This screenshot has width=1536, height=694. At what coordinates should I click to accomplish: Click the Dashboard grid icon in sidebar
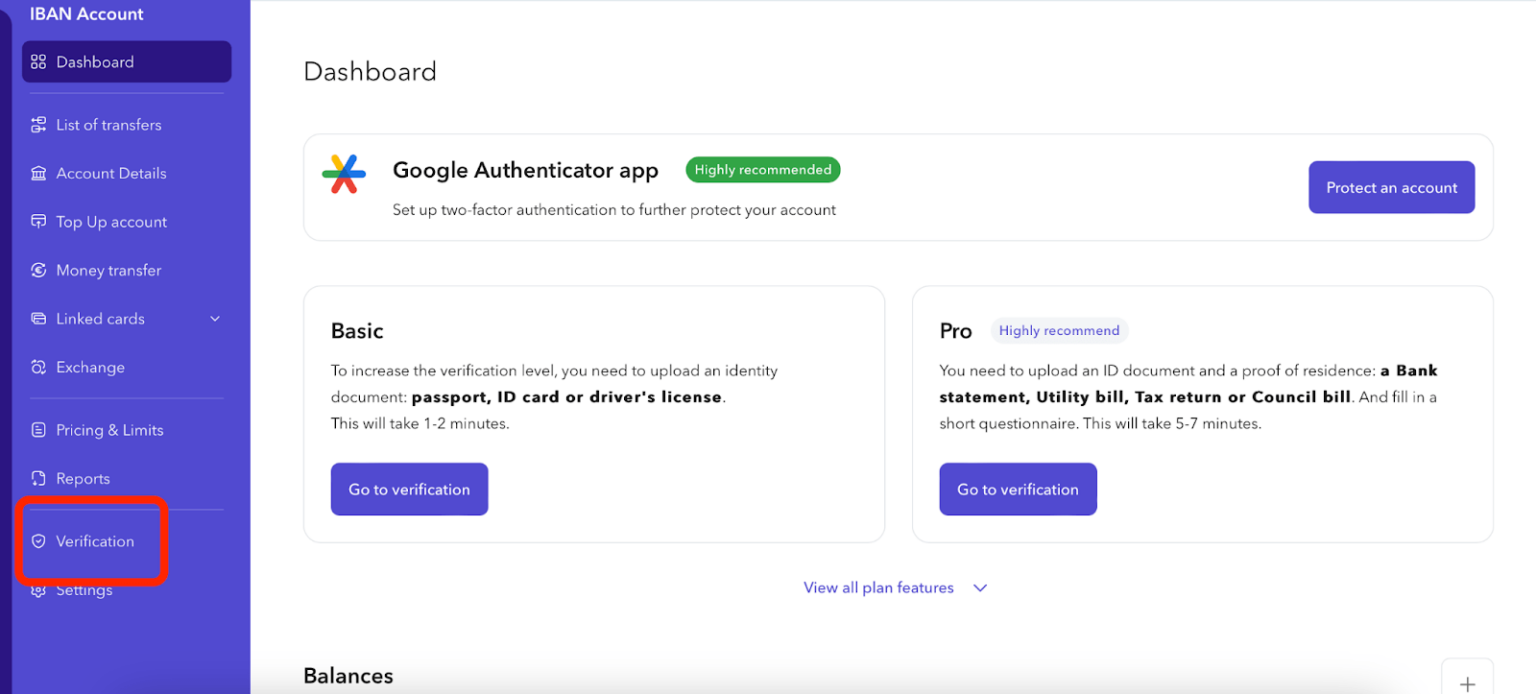(39, 62)
